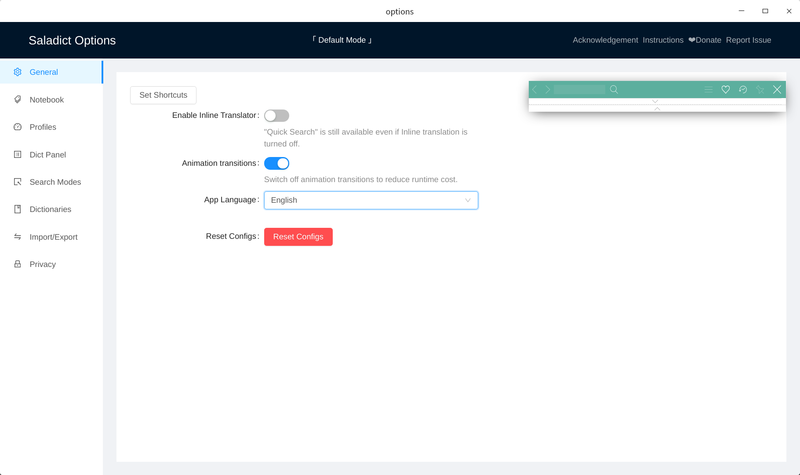Click the heart favorite icon
This screenshot has height=475, width=800.
pyautogui.click(x=726, y=90)
